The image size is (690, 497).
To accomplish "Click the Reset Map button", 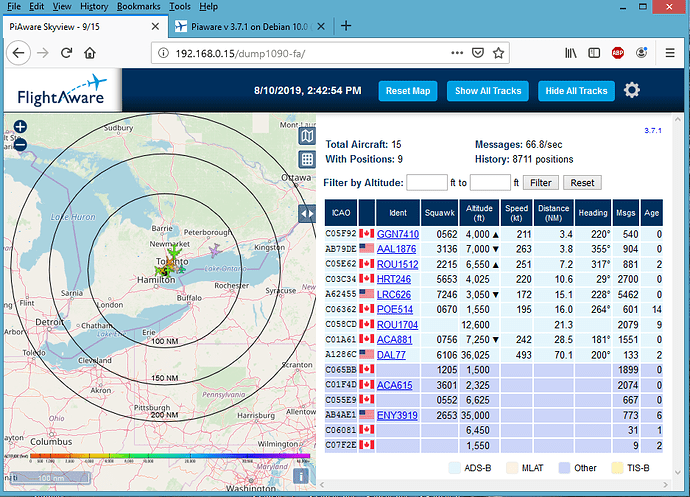I will coord(408,91).
